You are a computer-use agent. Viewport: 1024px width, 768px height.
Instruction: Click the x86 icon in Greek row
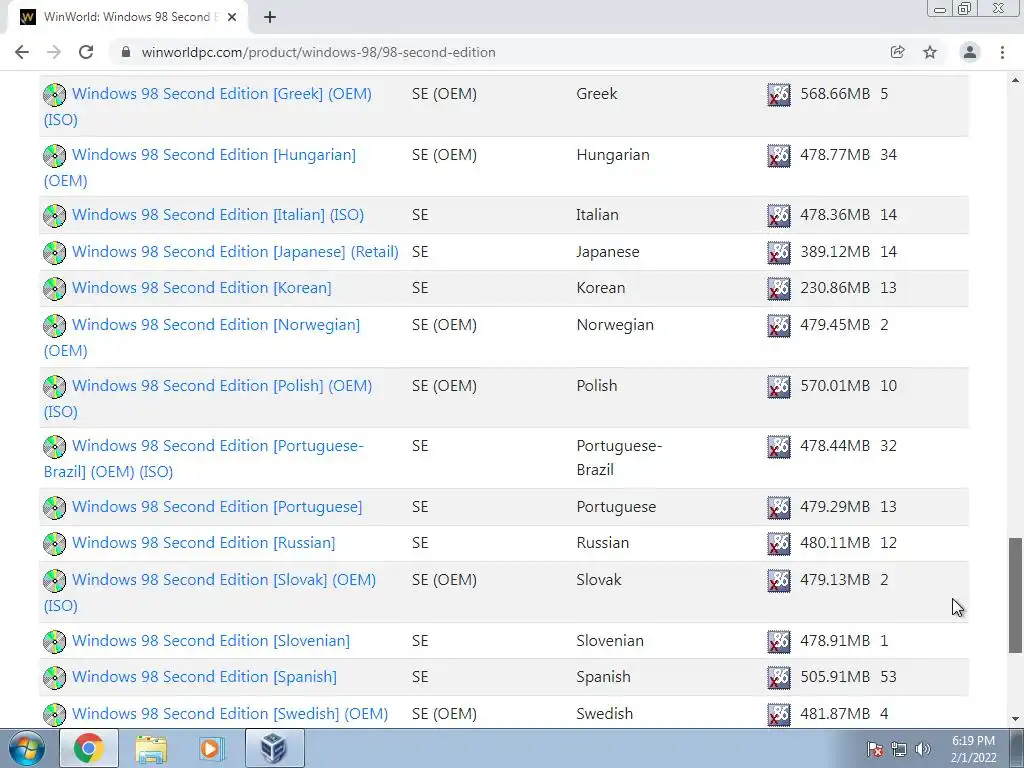click(x=778, y=95)
